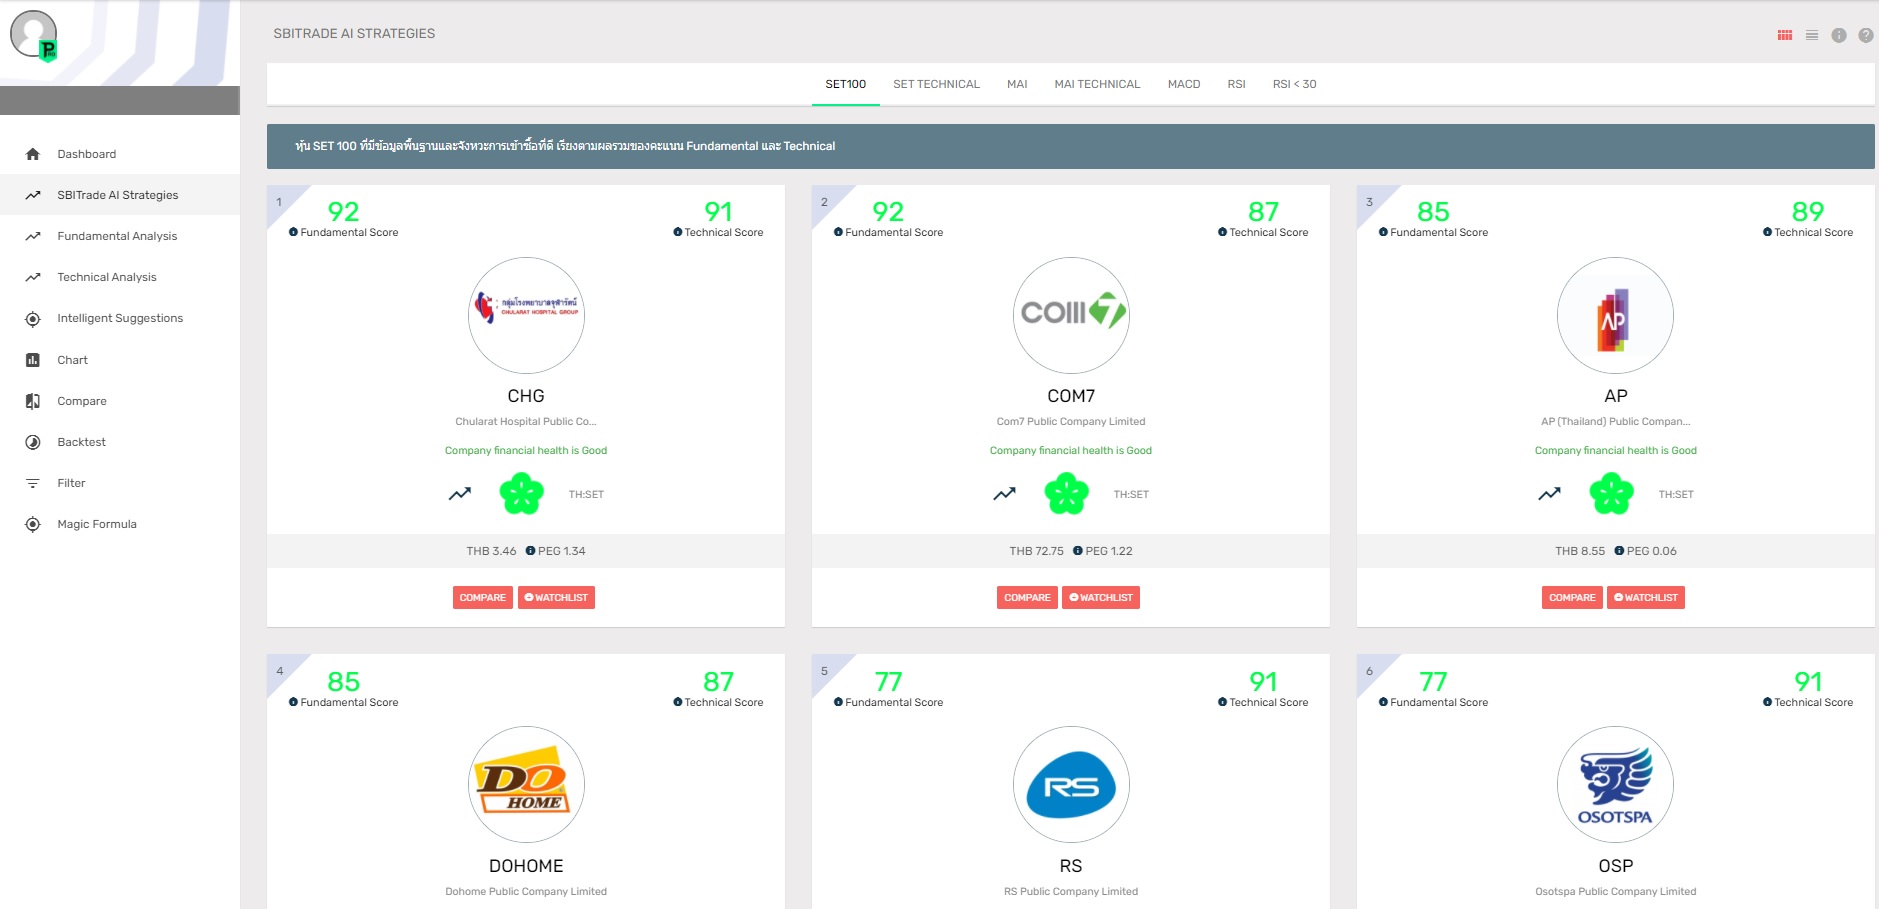The image size is (1879, 909).
Task: Click trend line icon on CHG card
Action: pos(460,494)
